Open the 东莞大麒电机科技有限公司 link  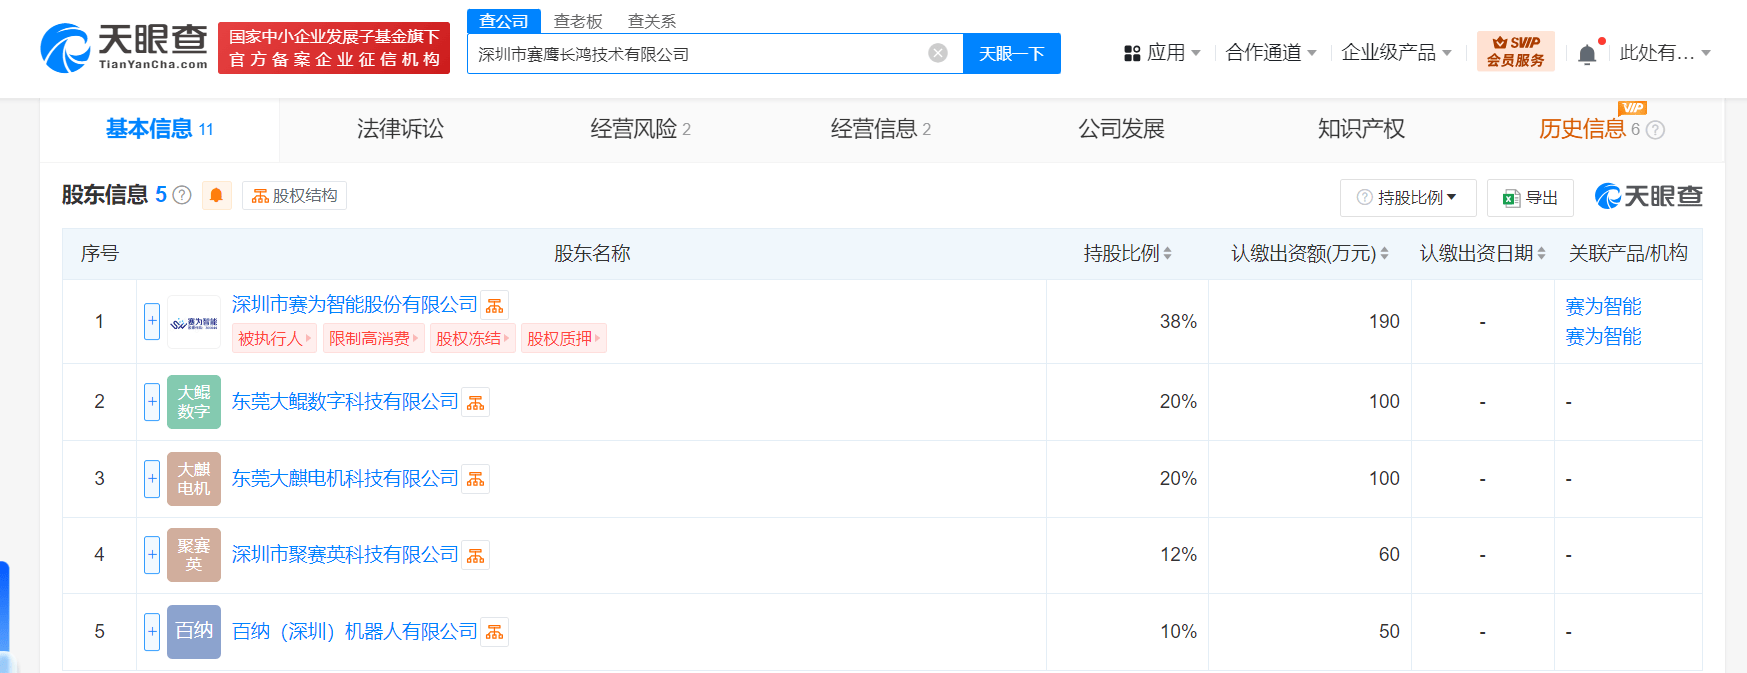(x=345, y=478)
